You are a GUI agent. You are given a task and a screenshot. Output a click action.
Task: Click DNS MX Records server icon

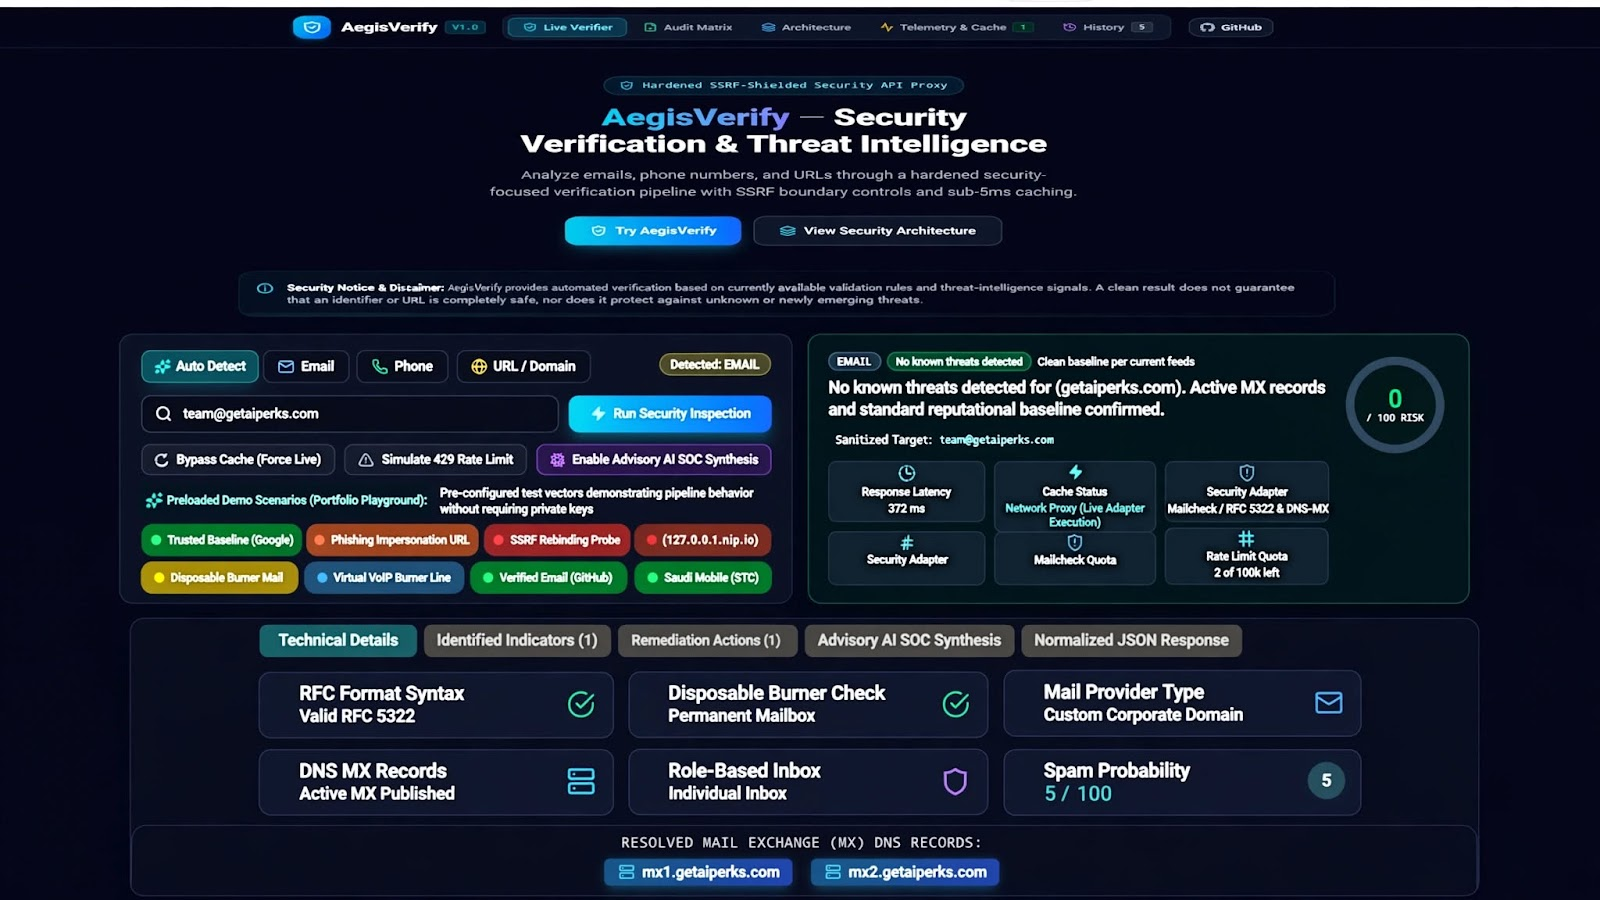(581, 782)
